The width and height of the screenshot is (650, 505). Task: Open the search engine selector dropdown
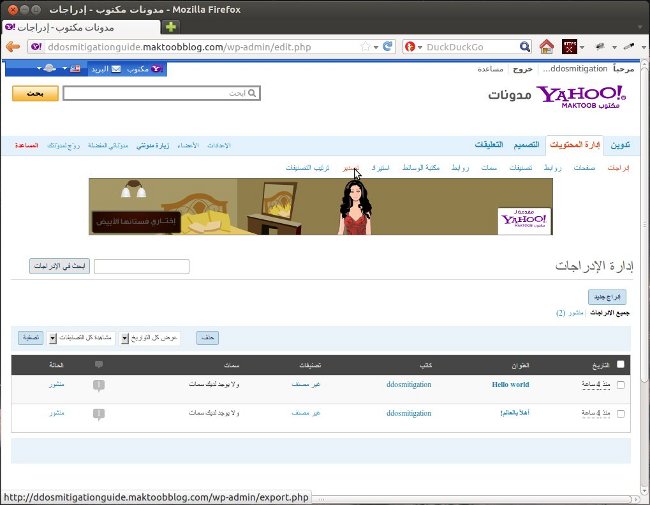tap(413, 47)
